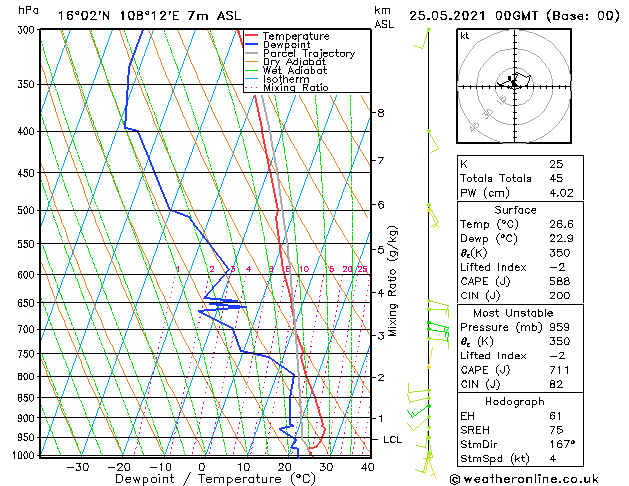Click the date header 25.05.2021 00GMT
This screenshot has height=486, width=629.
(474, 16)
